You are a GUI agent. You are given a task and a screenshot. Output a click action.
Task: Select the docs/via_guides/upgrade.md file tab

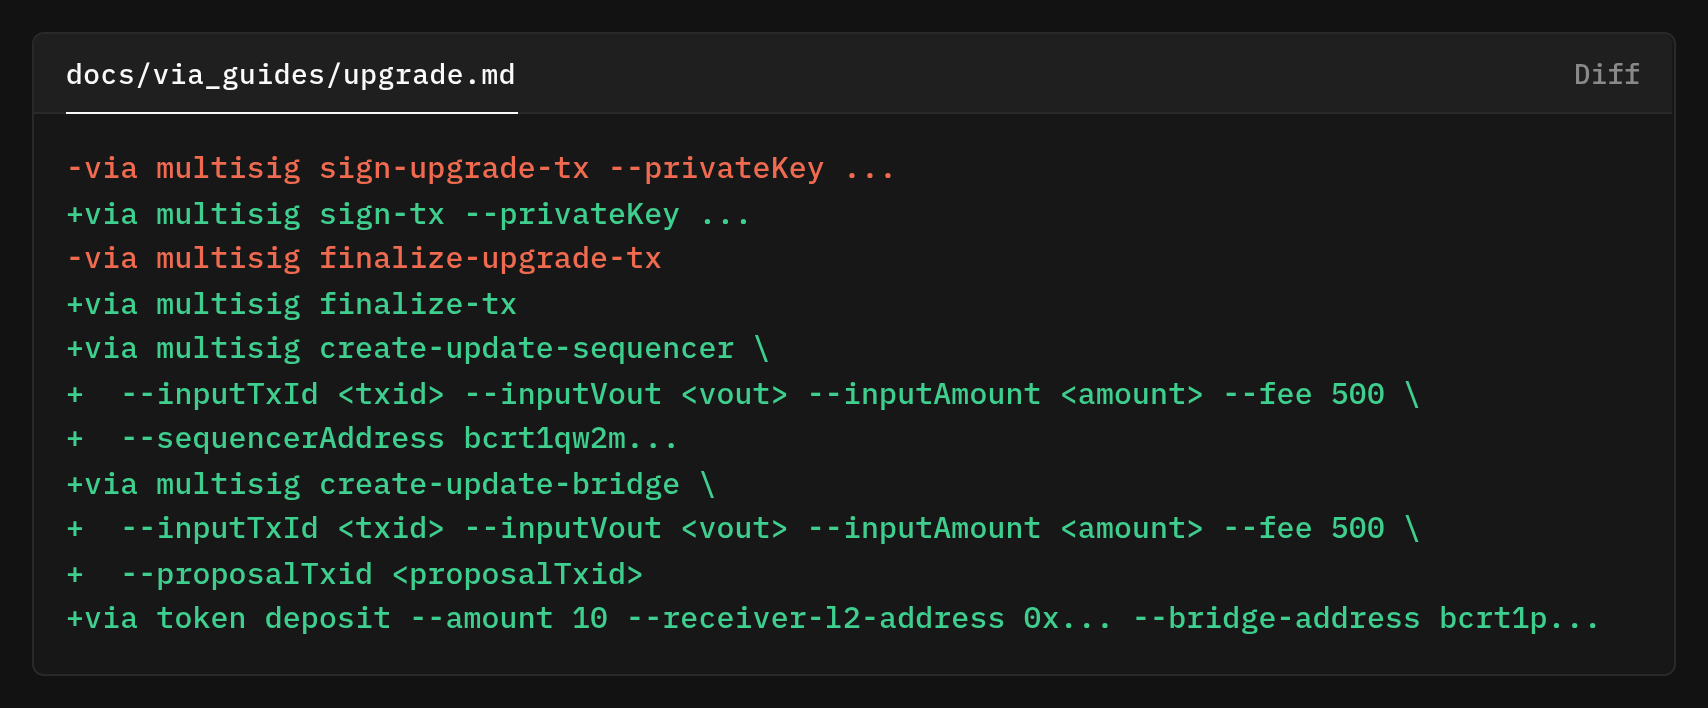coord(290,75)
